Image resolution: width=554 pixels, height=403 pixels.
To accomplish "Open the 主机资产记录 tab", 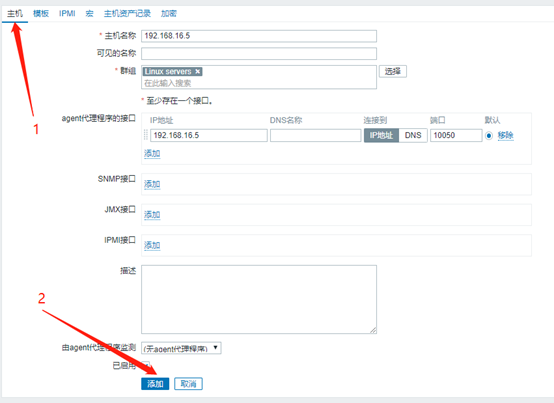I will pos(127,14).
